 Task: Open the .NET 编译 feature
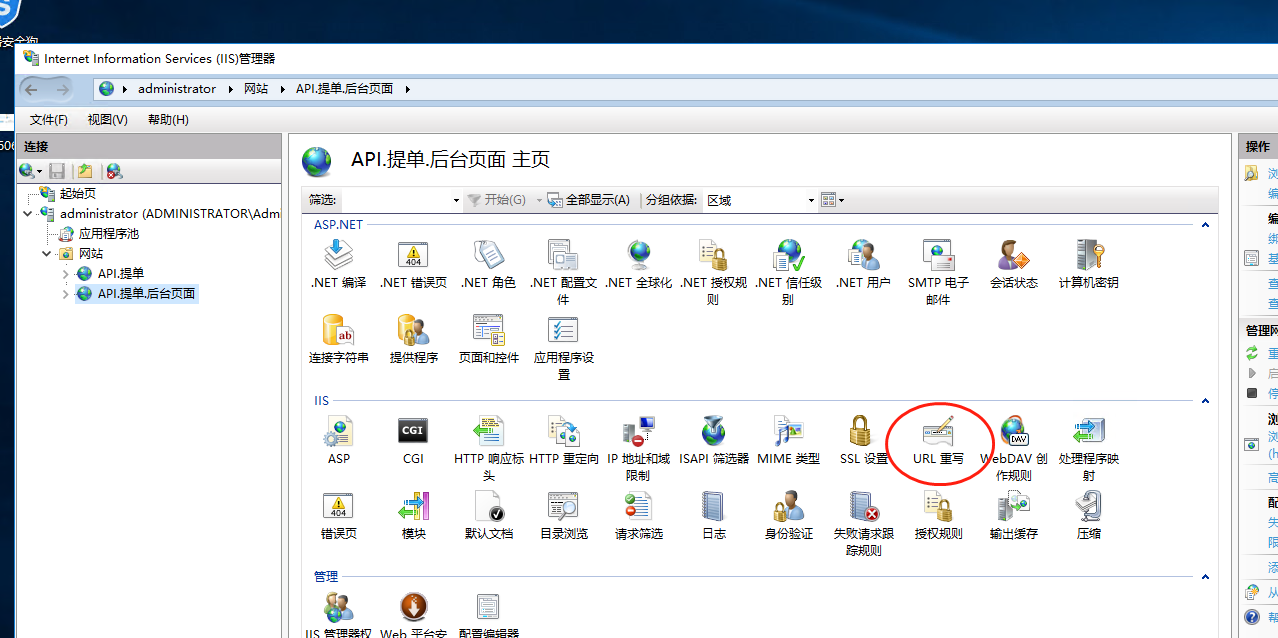coord(338,264)
